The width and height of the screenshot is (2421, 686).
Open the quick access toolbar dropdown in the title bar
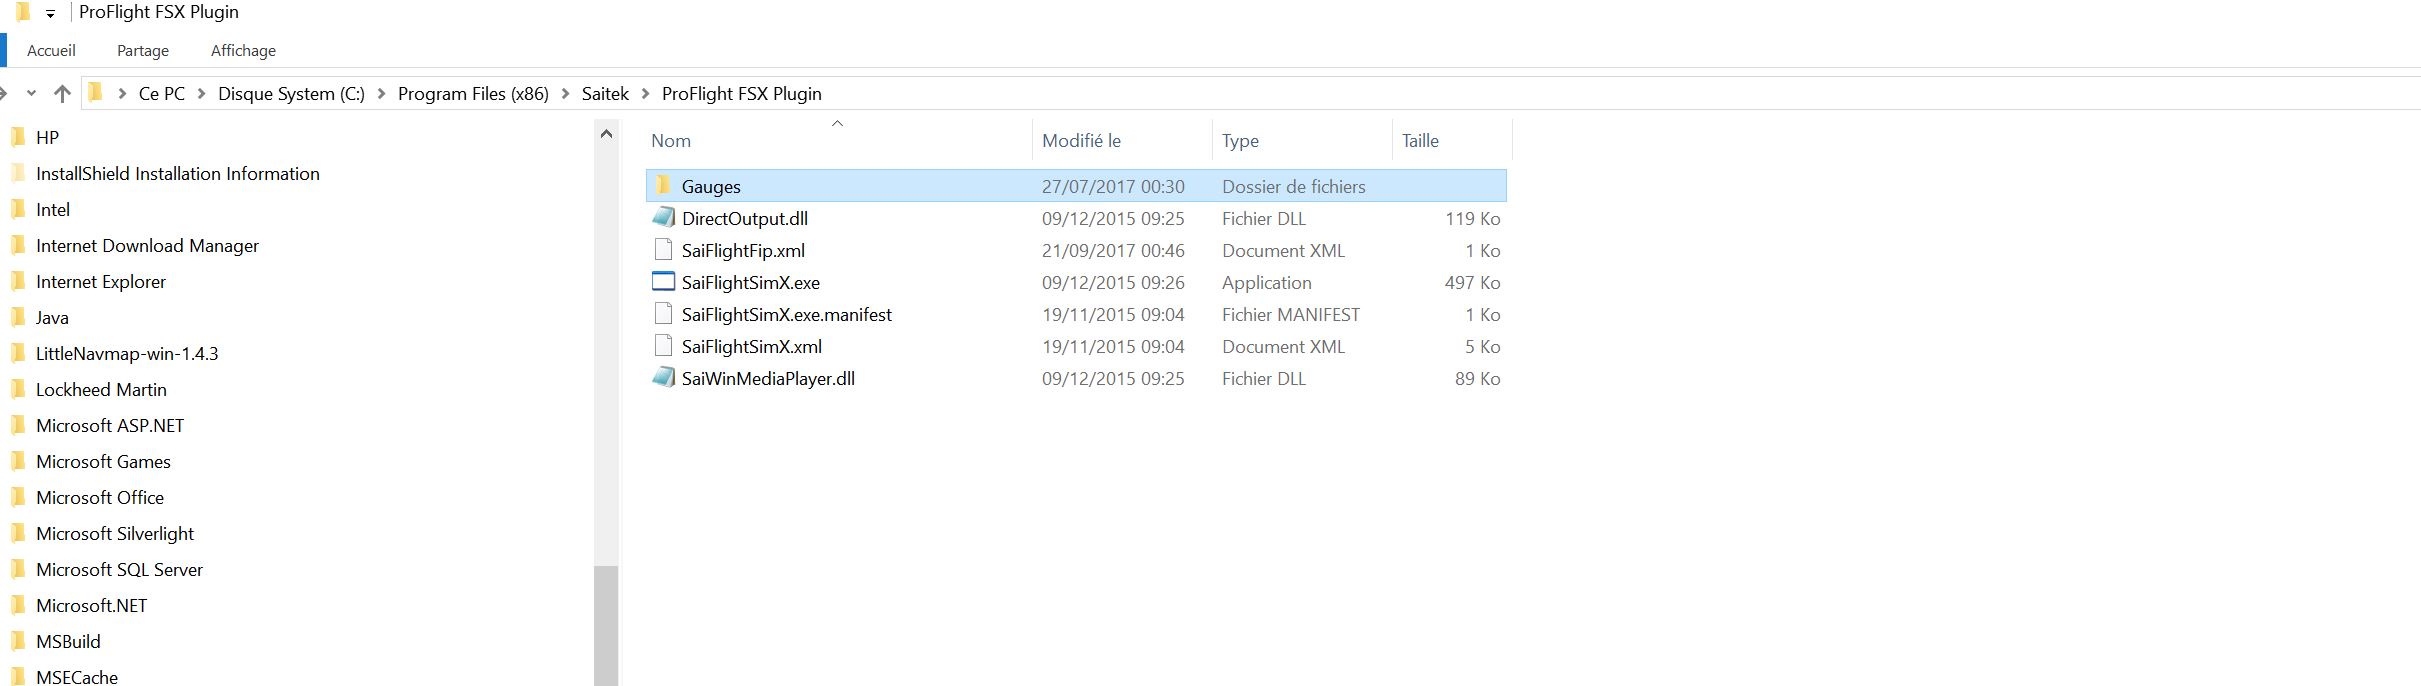pos(50,14)
